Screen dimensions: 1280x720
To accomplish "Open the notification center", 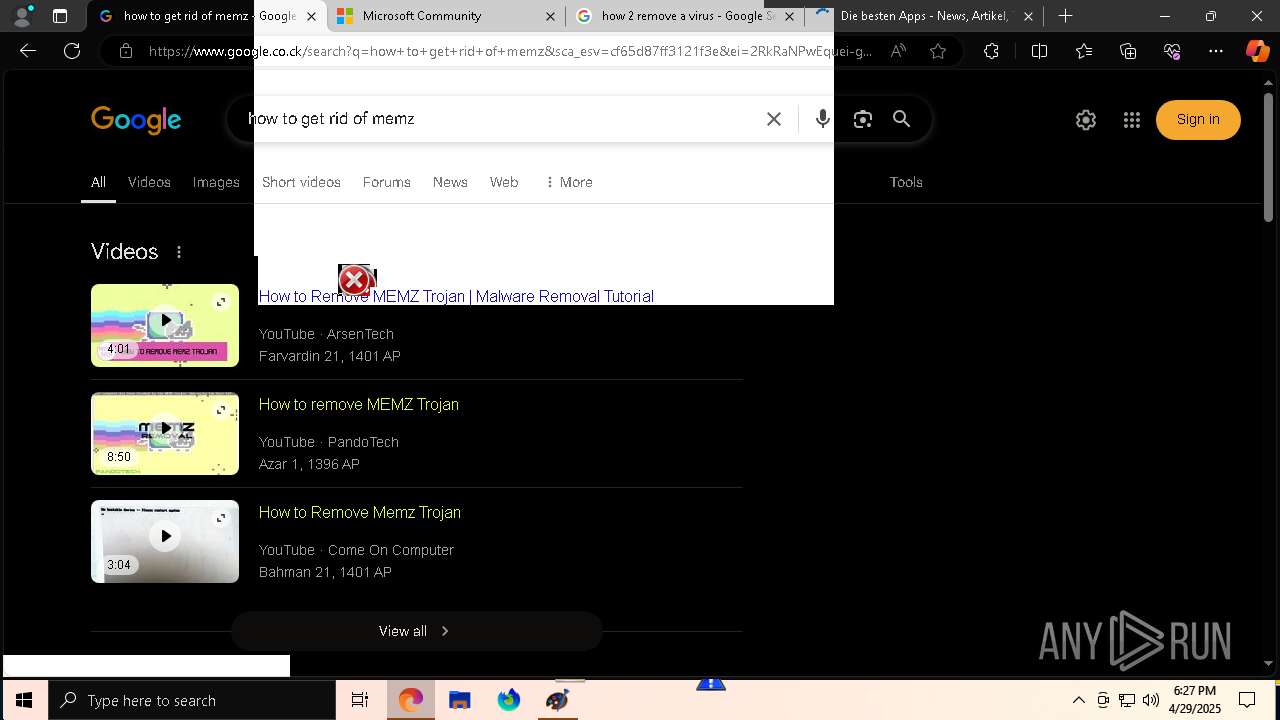I will 1247,700.
